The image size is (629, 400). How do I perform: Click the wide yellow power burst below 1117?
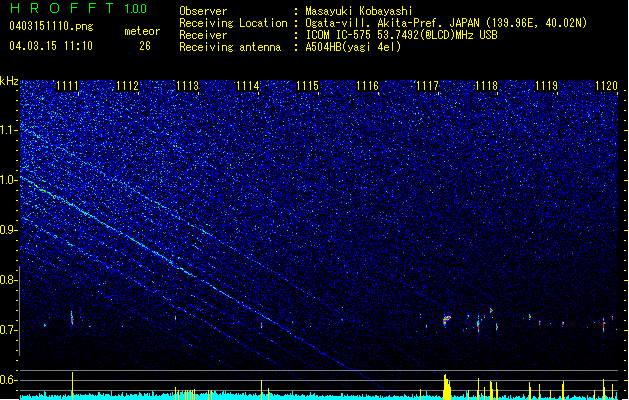click(x=447, y=387)
